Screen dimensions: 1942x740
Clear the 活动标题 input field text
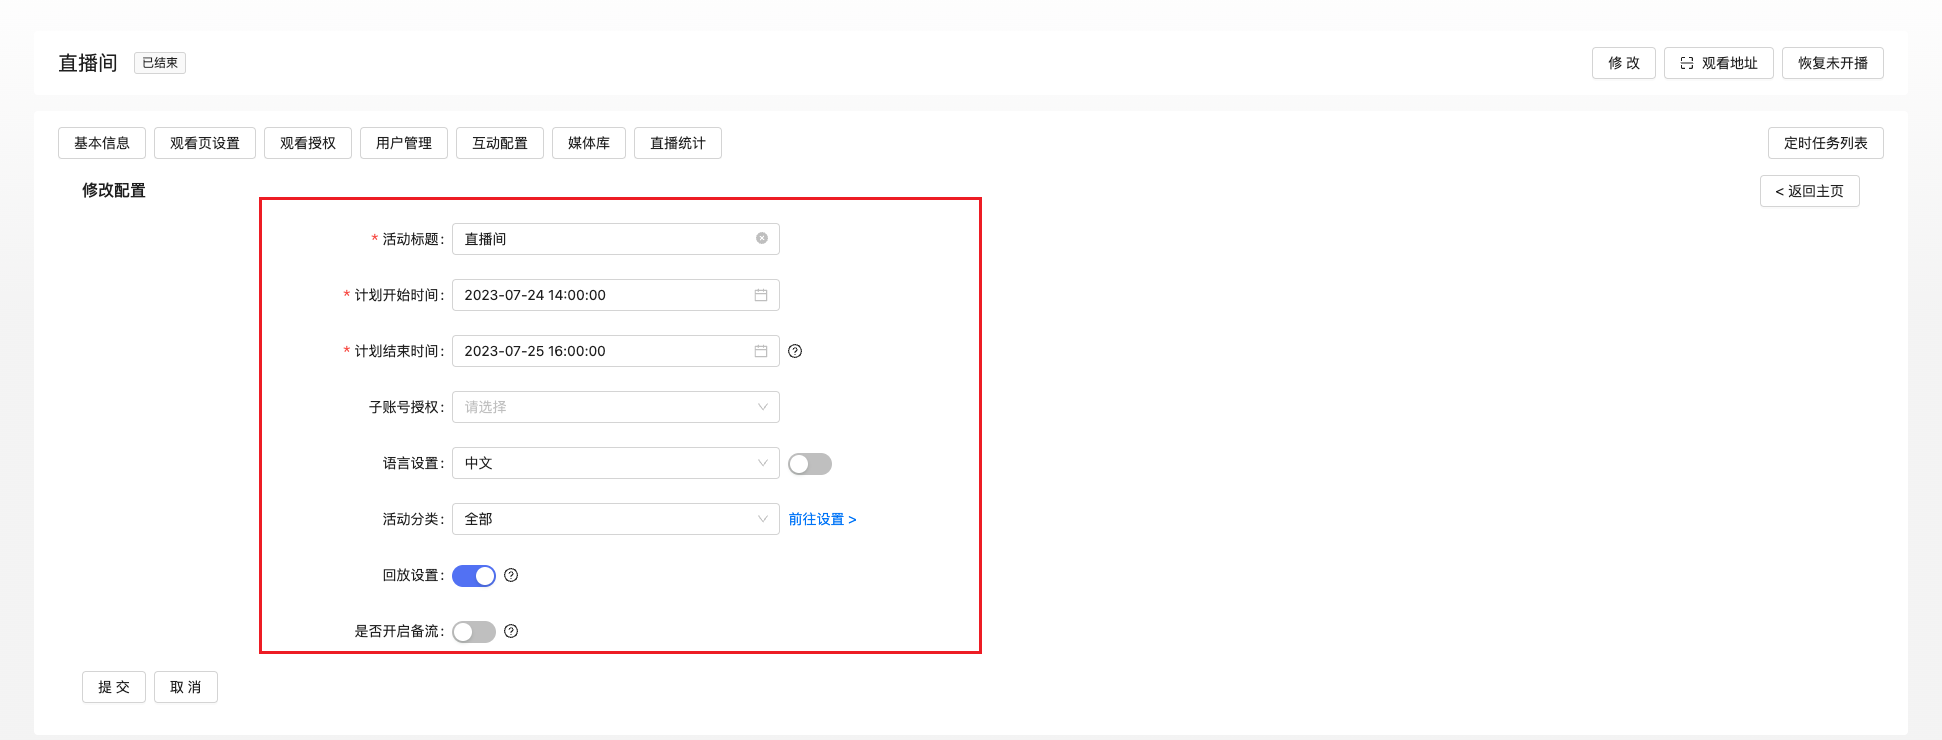[x=762, y=239]
